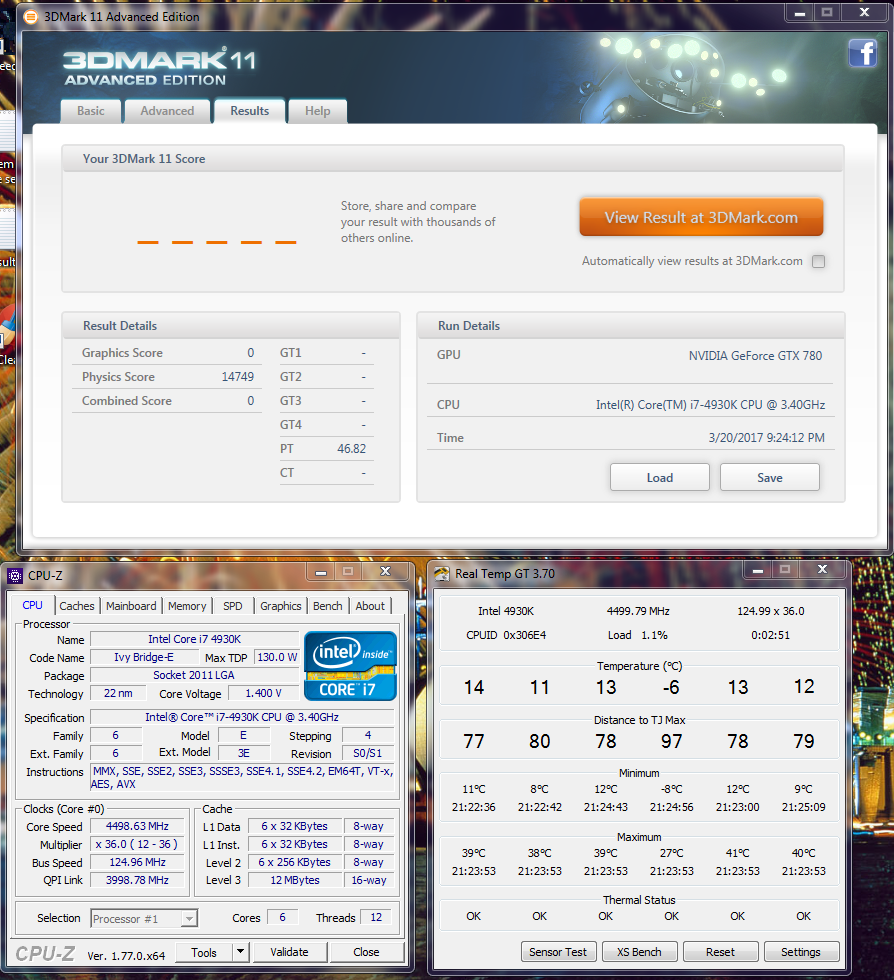The image size is (894, 980).
Task: Click the CPU-Z window title icon
Action: [15, 576]
